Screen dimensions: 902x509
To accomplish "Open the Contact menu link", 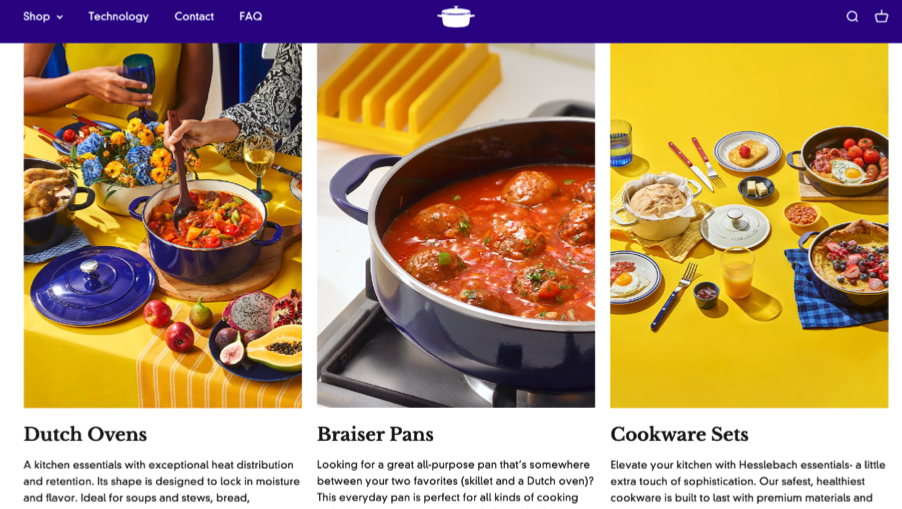I will tap(194, 17).
